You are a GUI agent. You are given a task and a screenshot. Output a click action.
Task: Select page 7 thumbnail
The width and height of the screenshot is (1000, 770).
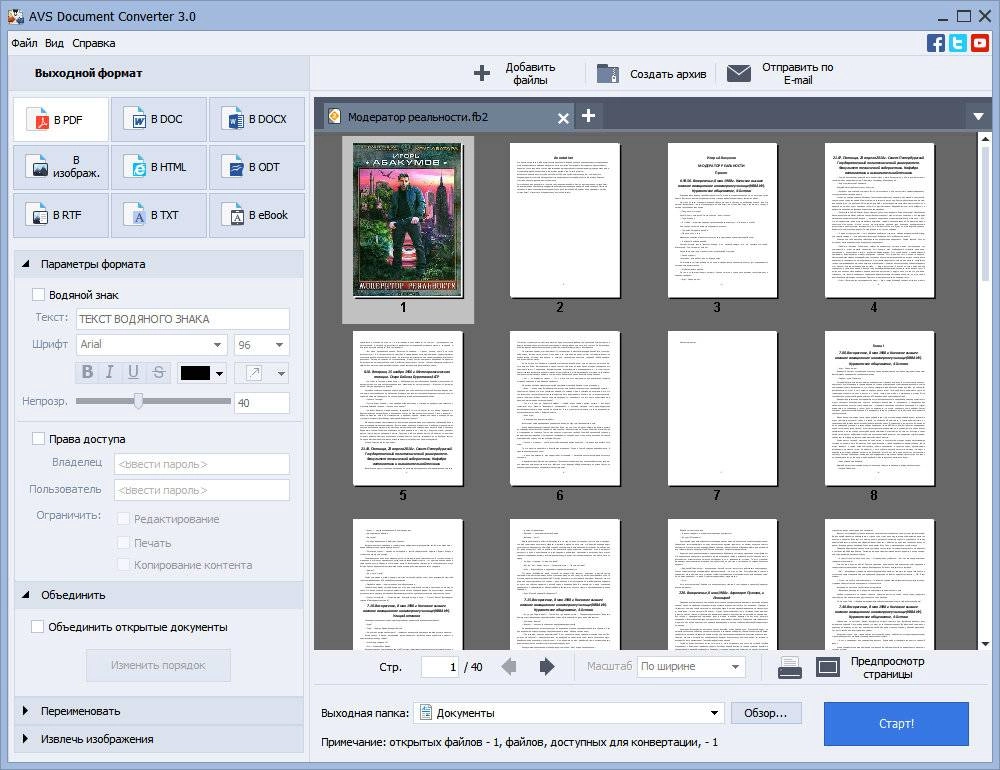click(723, 408)
